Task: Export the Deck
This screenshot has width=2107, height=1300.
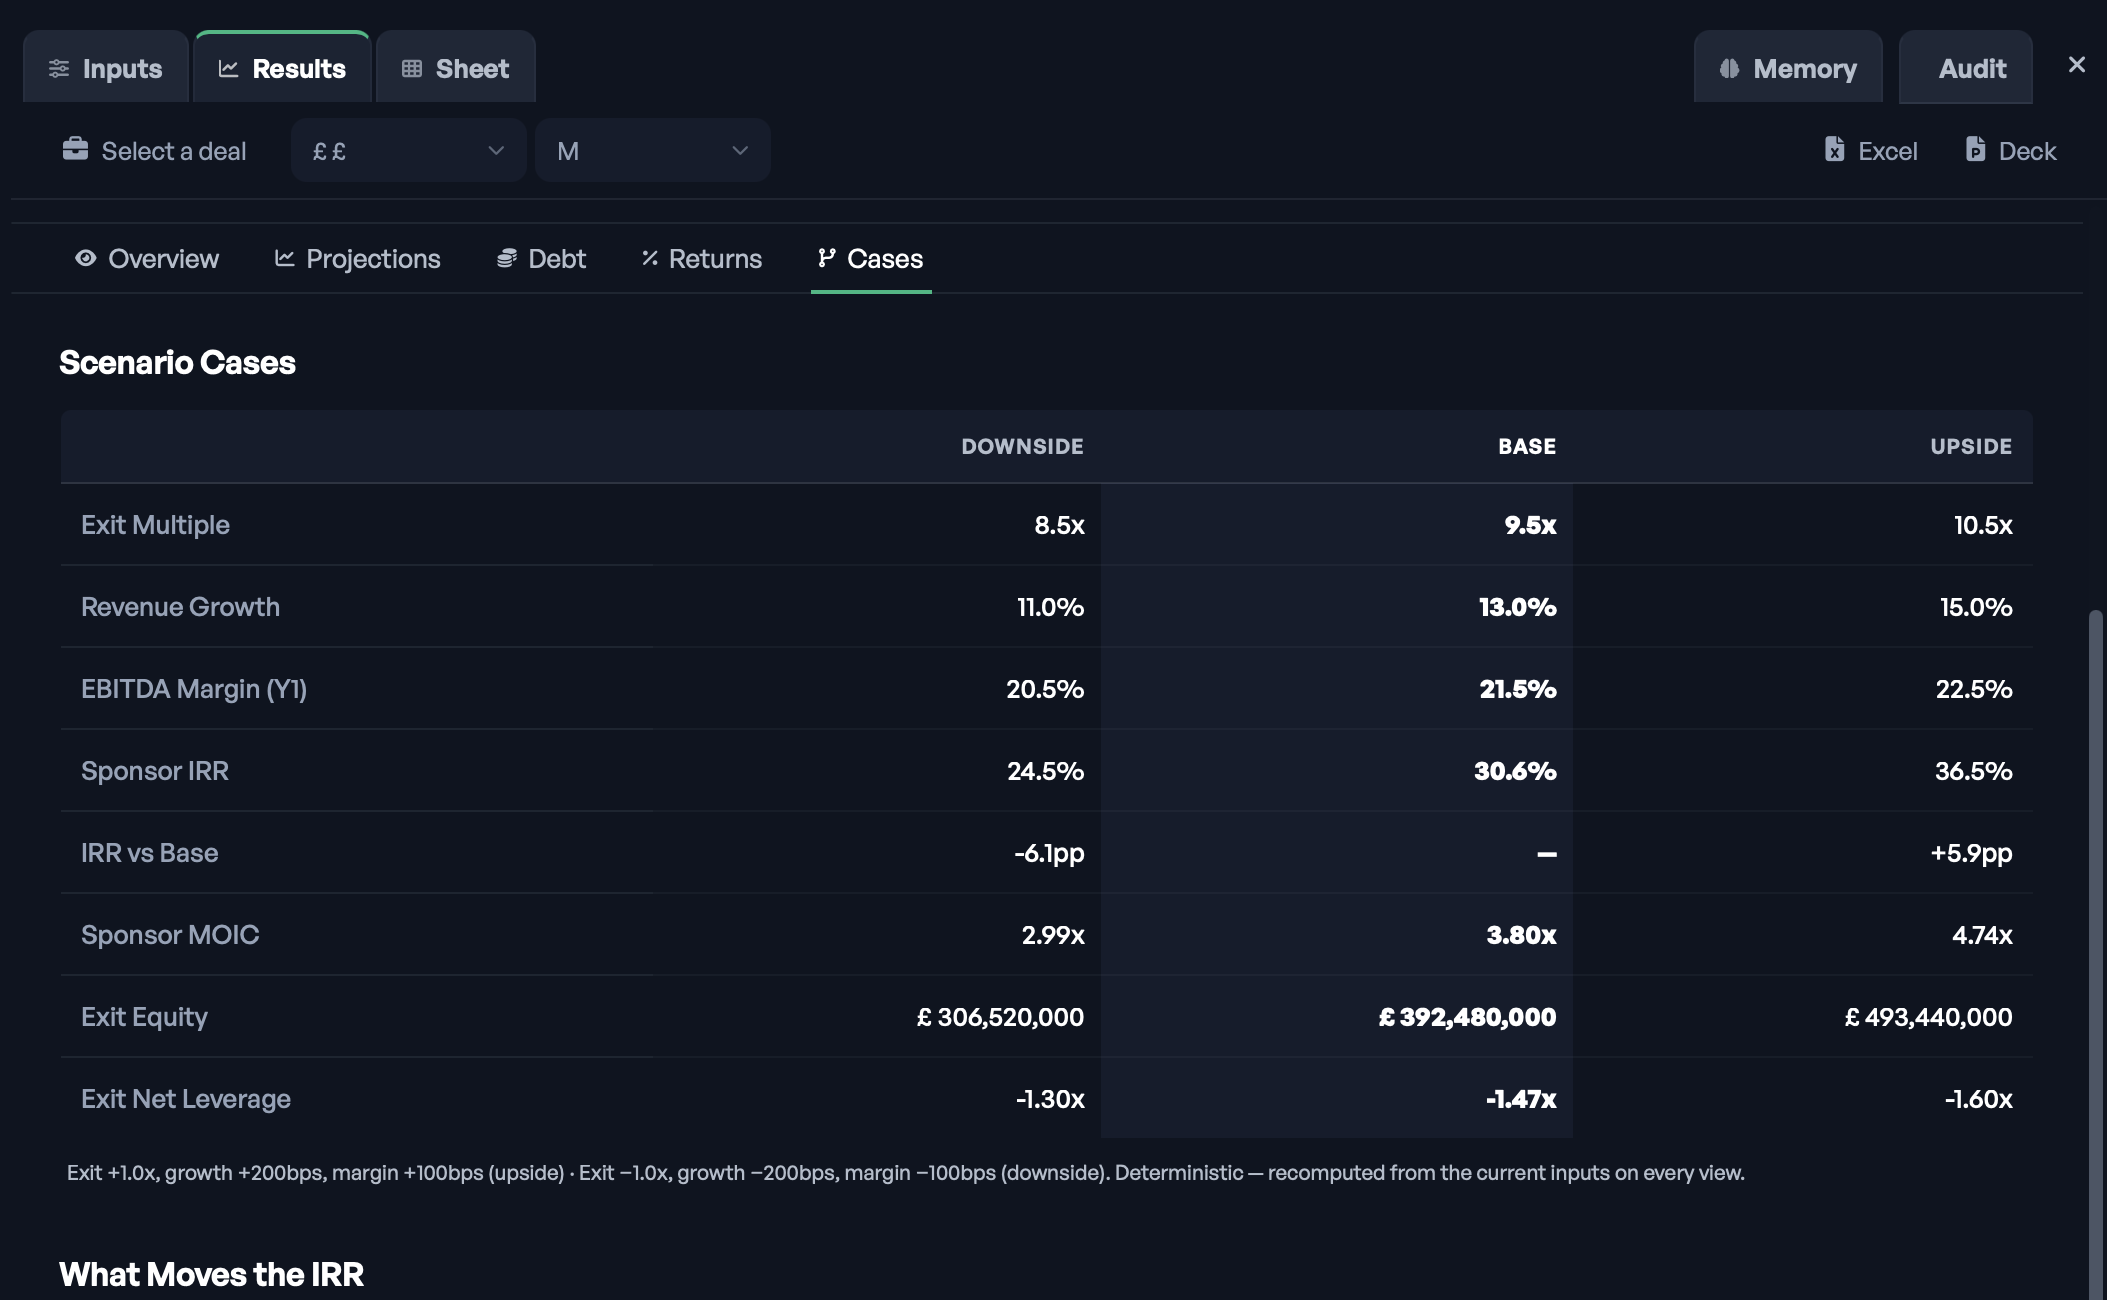Action: [x=2011, y=150]
